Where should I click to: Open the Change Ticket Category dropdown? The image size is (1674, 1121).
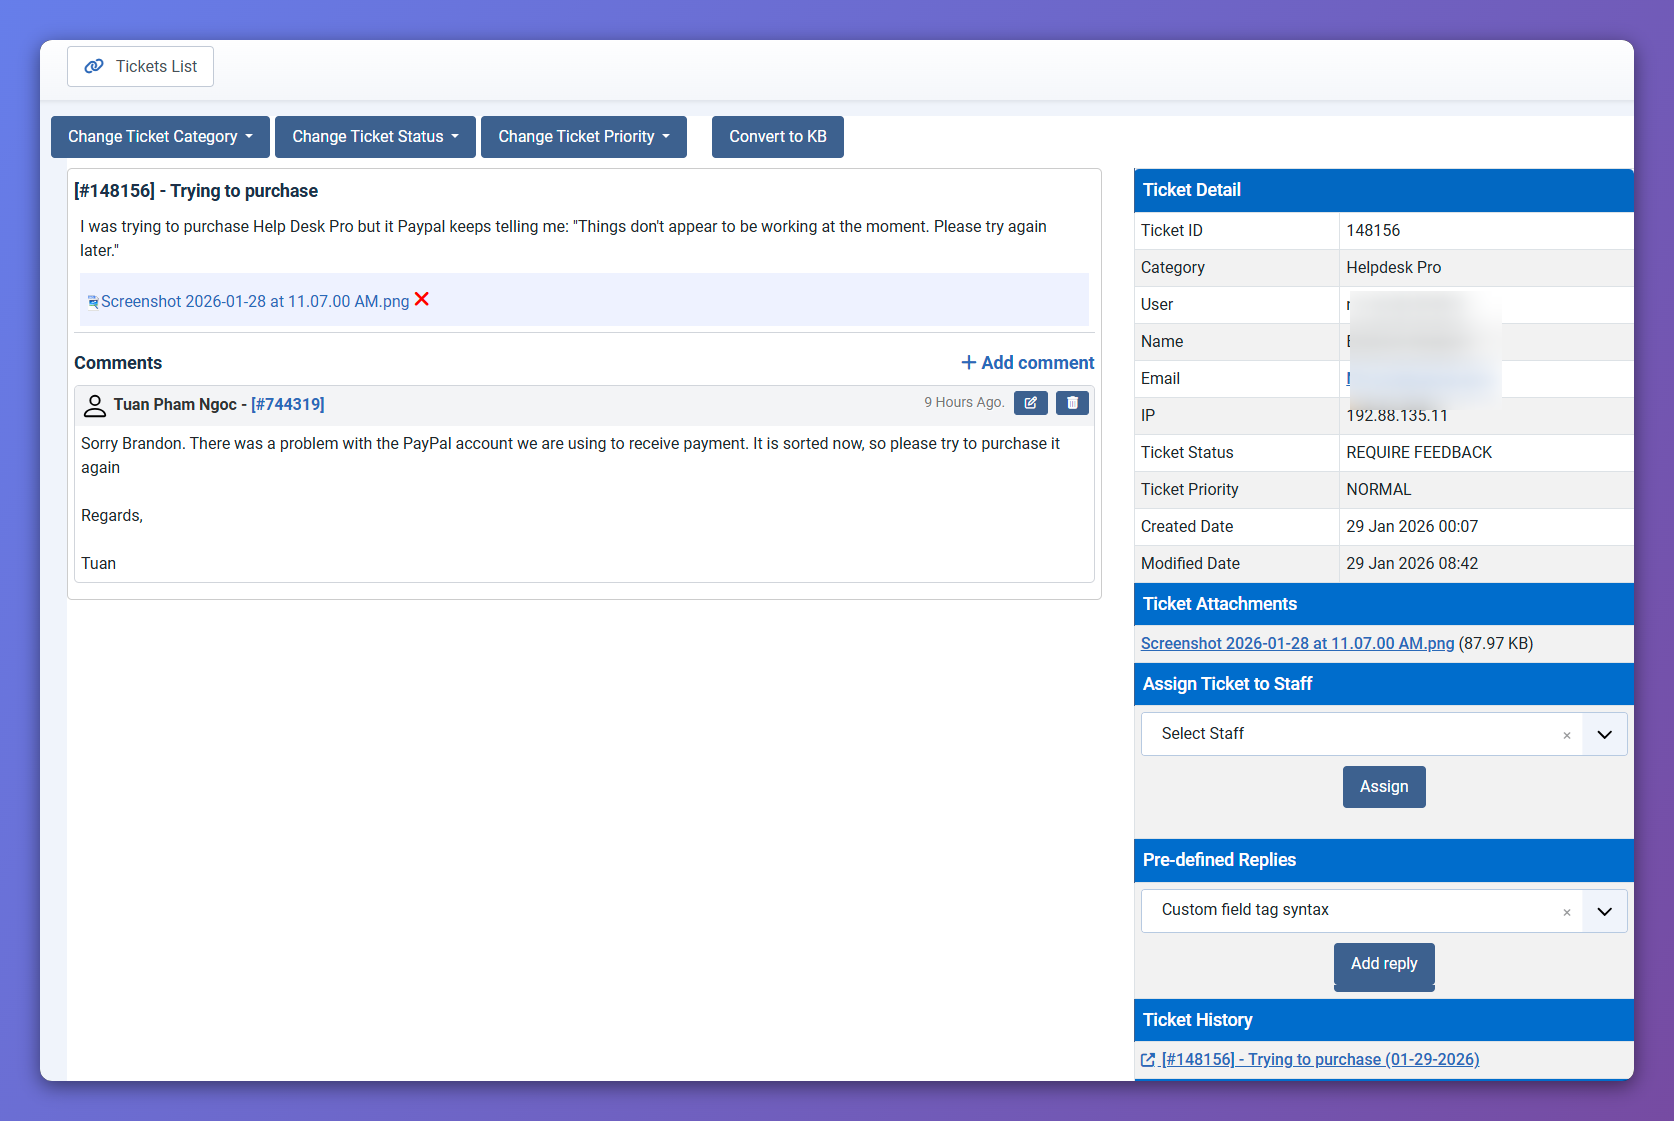(160, 137)
